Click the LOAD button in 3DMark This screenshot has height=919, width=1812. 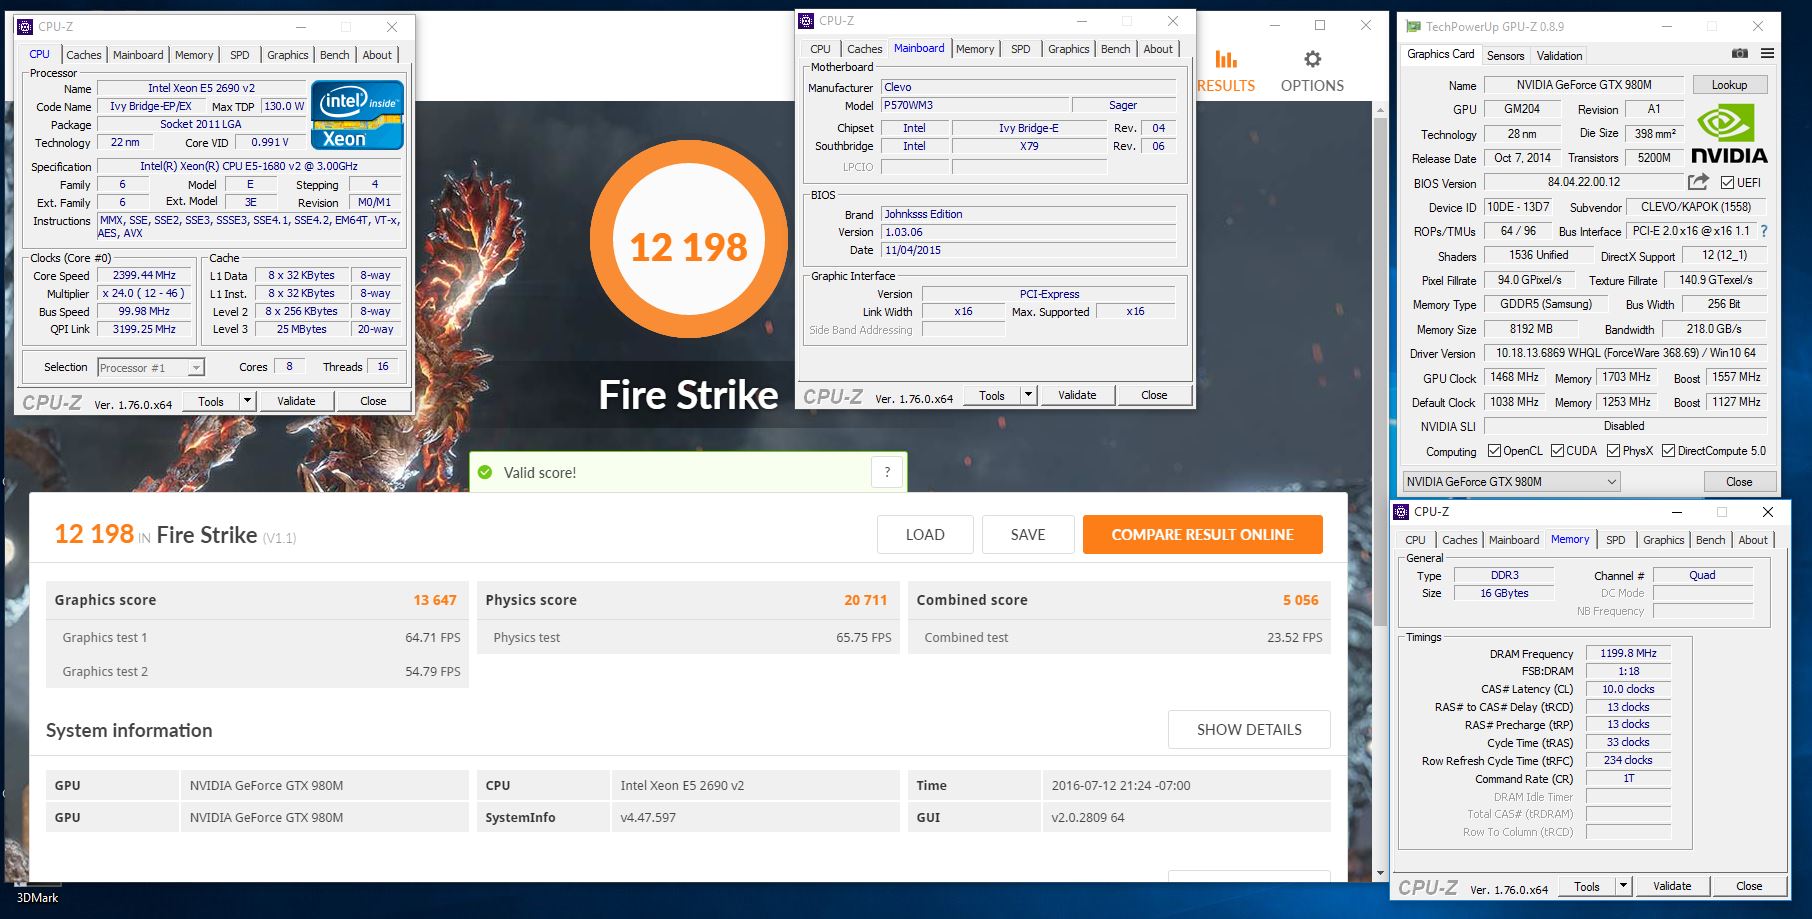(x=925, y=534)
